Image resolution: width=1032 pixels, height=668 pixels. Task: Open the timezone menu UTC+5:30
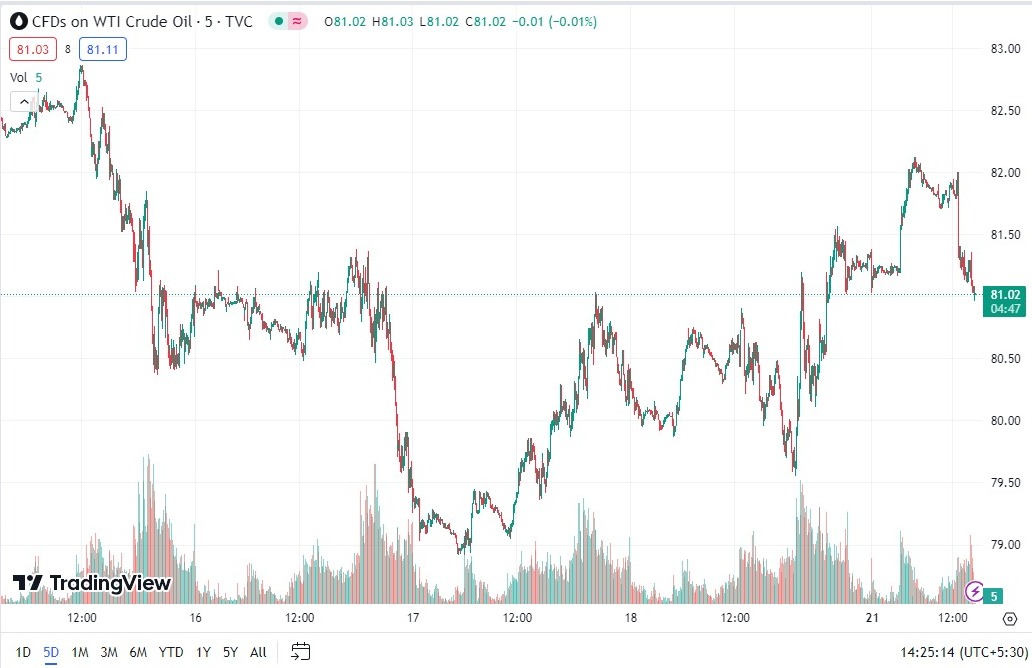[x=989, y=652]
